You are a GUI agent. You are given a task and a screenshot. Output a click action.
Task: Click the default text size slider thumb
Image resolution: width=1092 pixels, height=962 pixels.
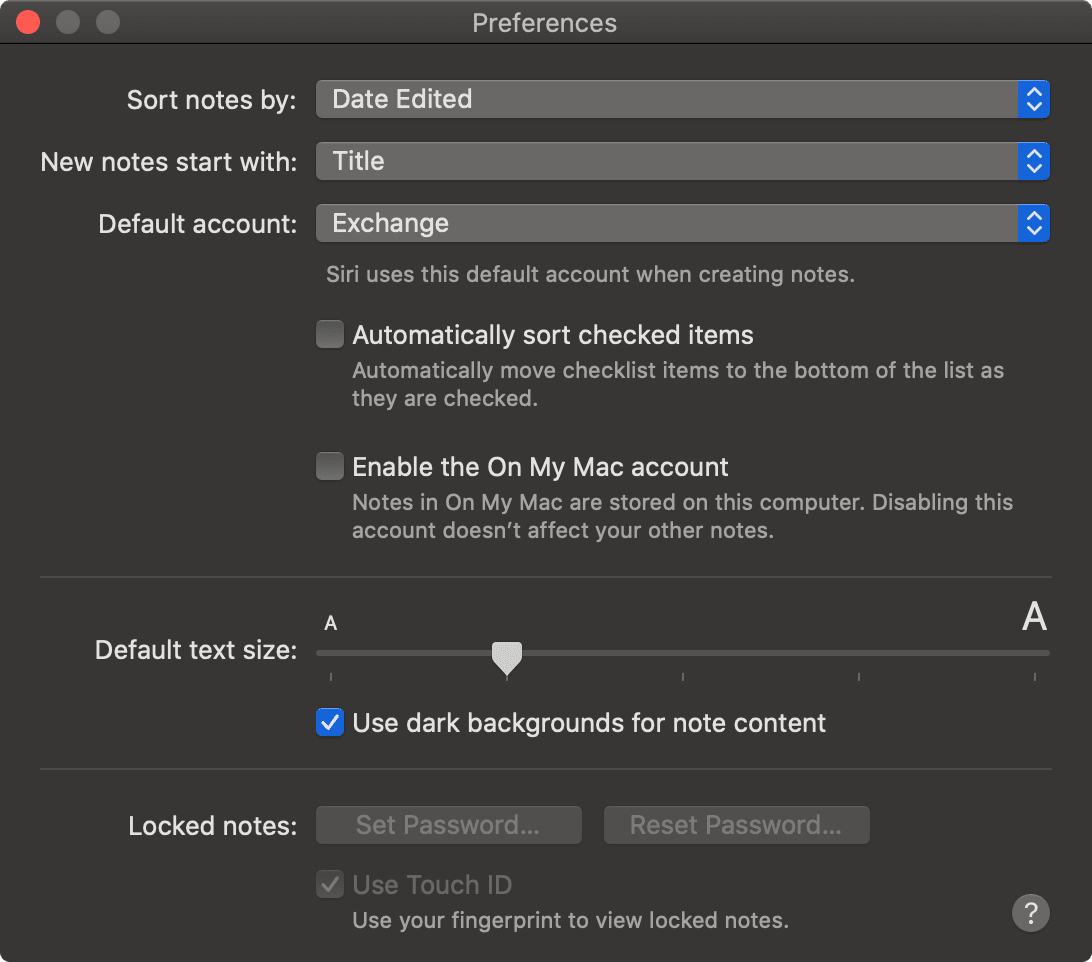pyautogui.click(x=507, y=656)
